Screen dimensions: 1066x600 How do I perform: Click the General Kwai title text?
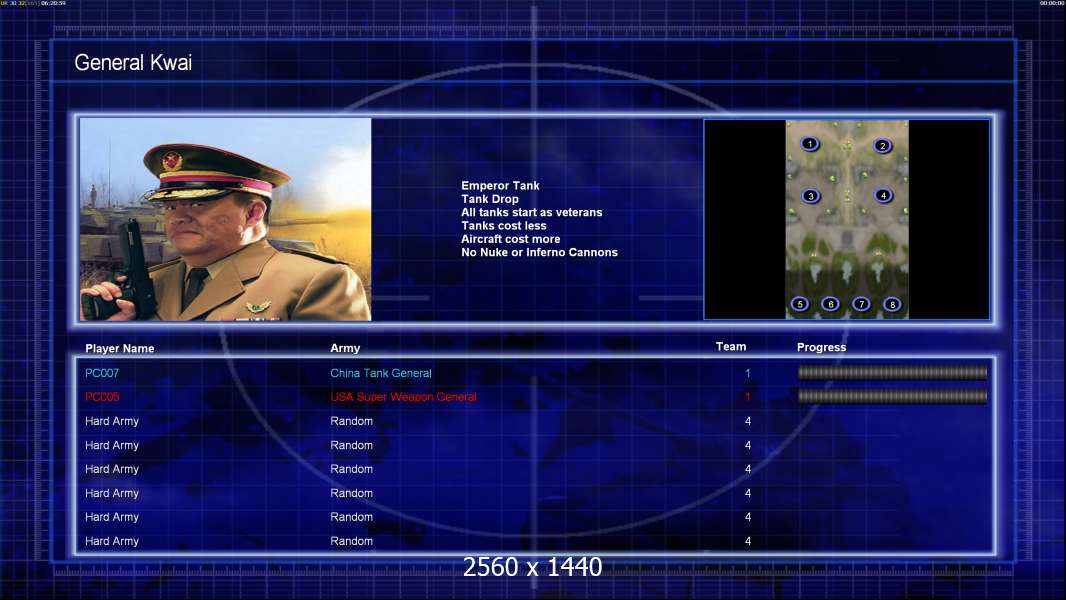click(133, 63)
